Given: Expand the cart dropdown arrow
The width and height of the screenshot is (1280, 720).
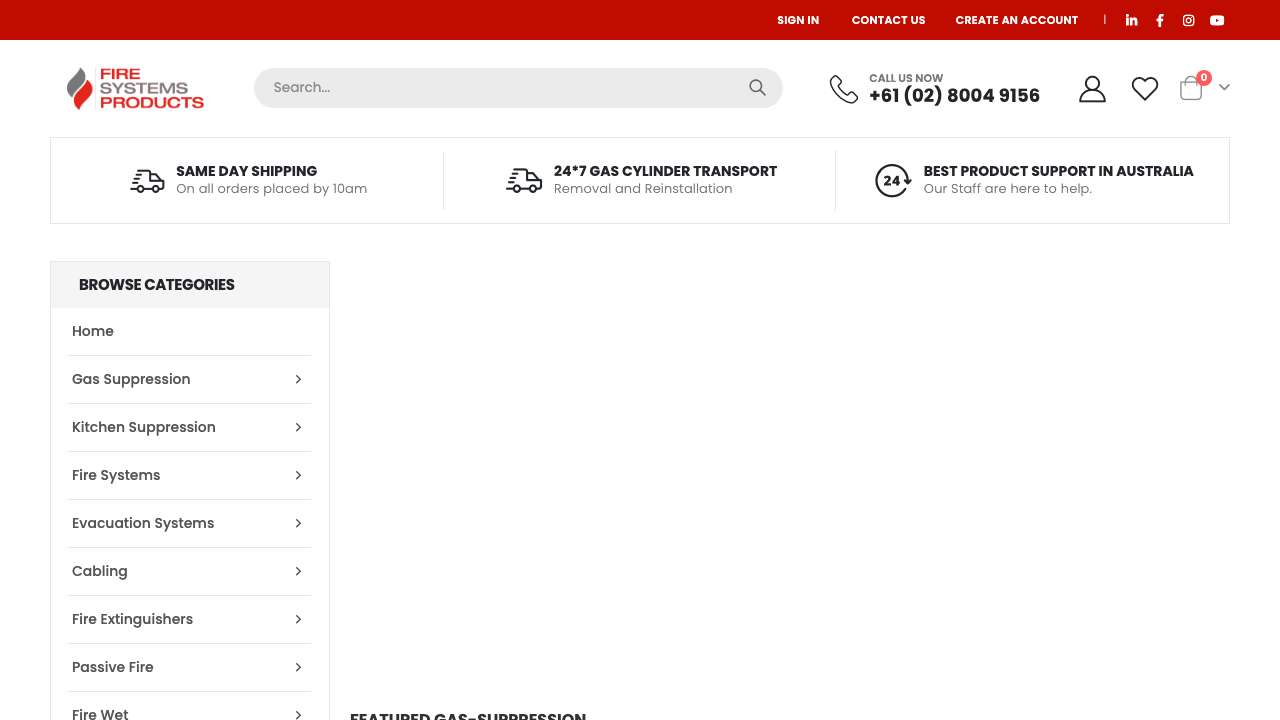Looking at the screenshot, I should 1224,88.
